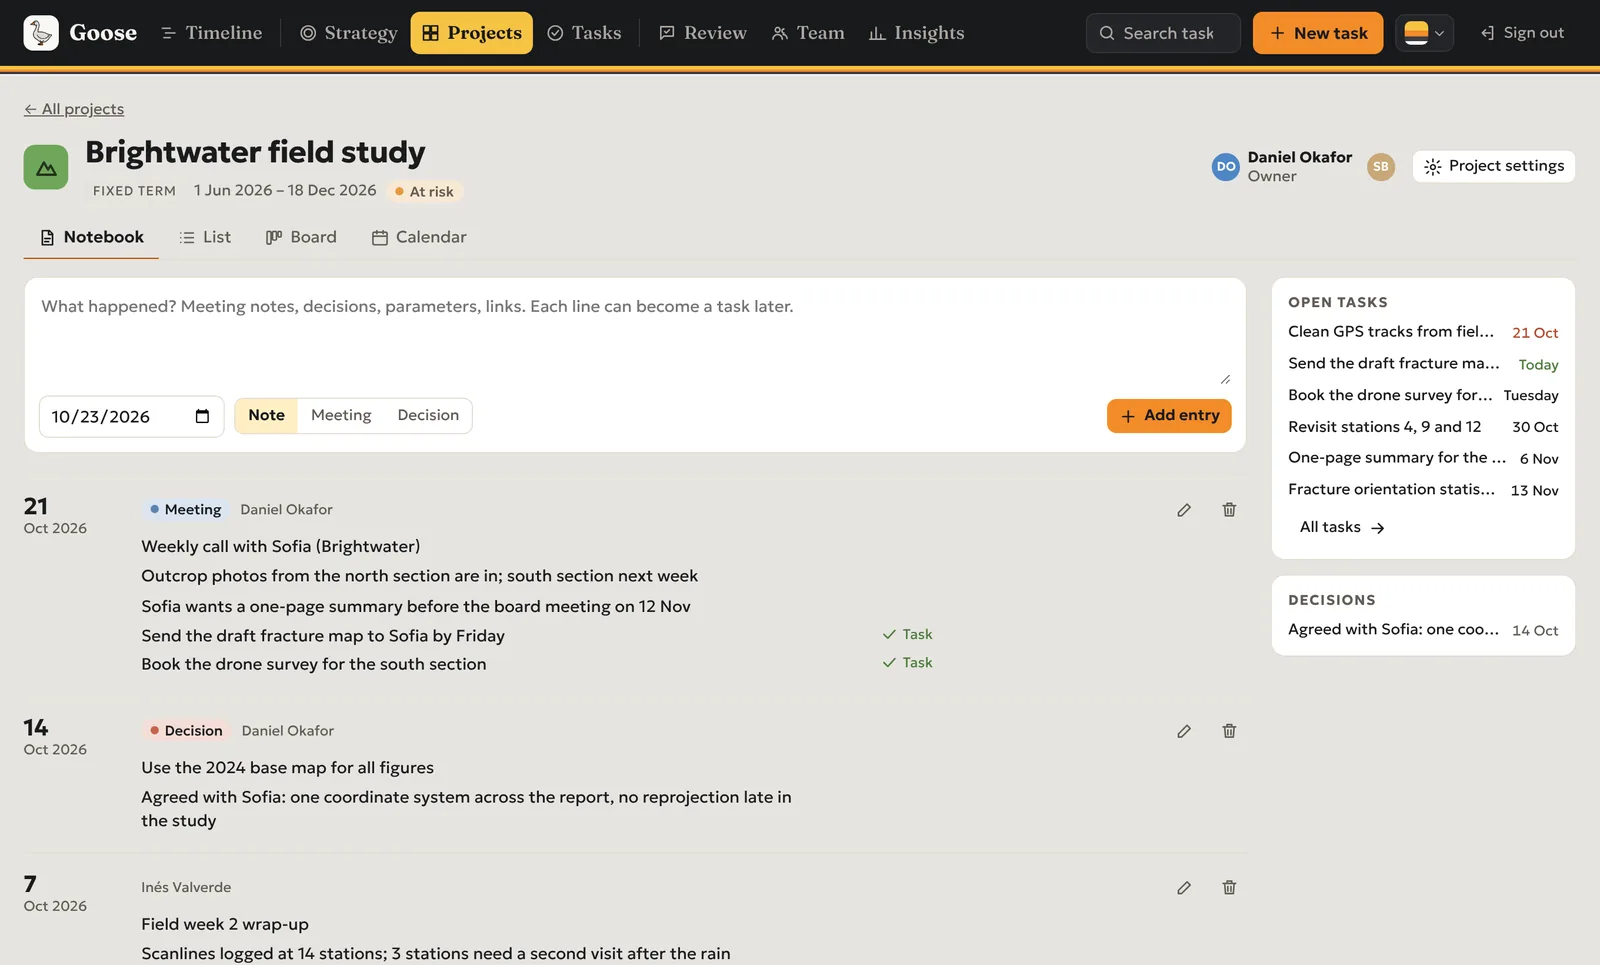Select the Notebook tab
This screenshot has width=1600, height=965.
pyautogui.click(x=91, y=237)
